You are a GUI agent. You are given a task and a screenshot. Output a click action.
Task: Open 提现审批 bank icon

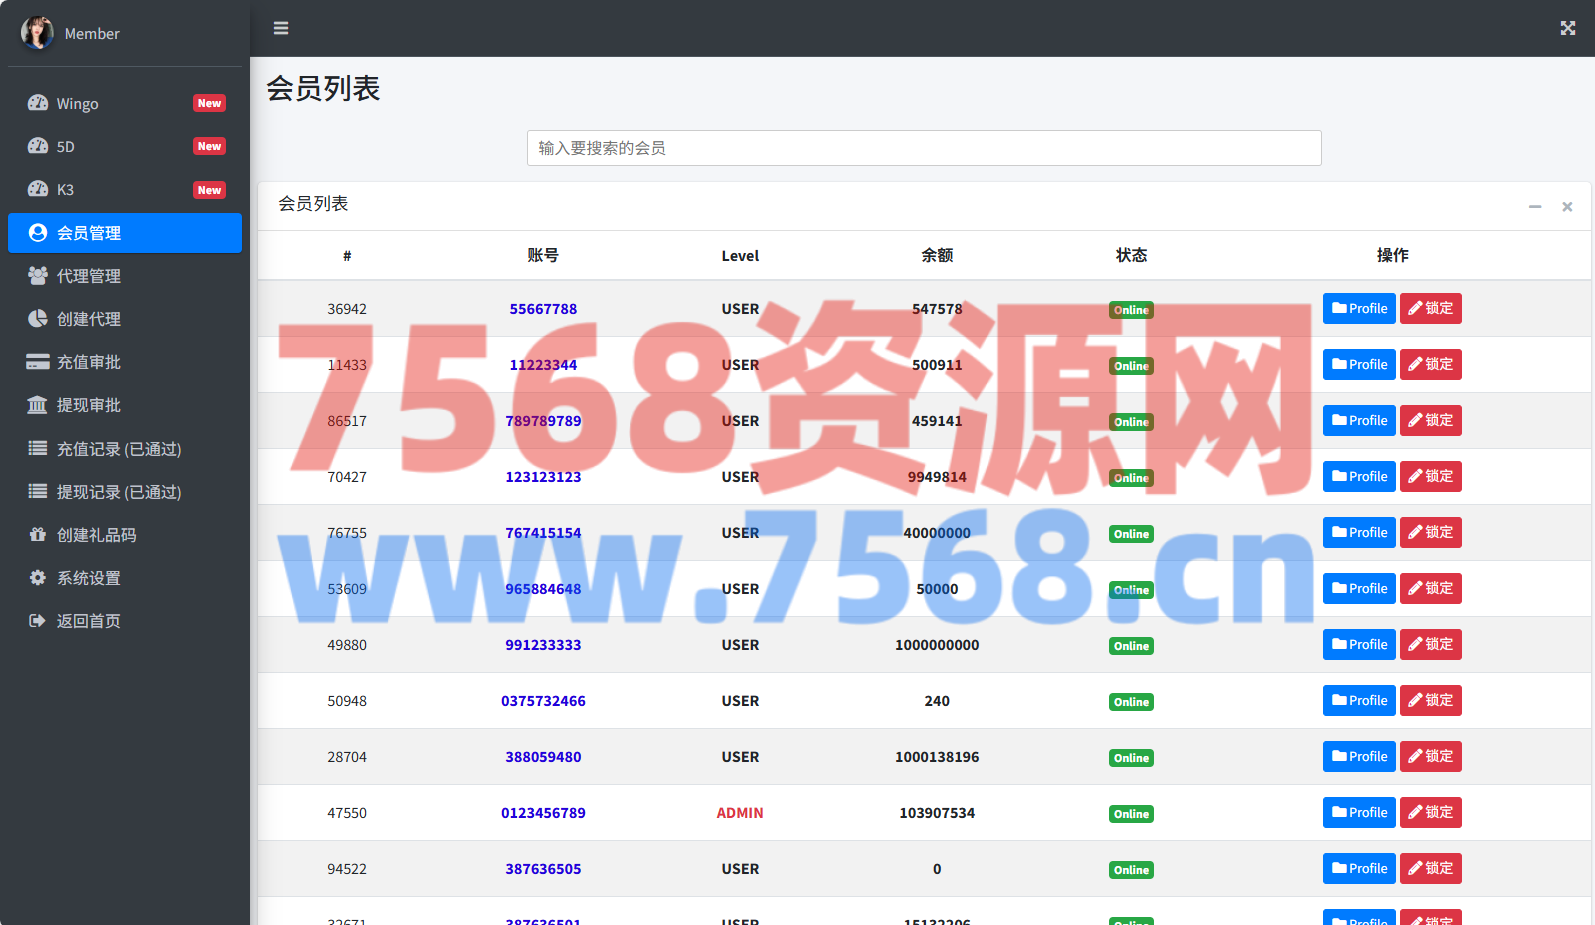pyautogui.click(x=38, y=405)
